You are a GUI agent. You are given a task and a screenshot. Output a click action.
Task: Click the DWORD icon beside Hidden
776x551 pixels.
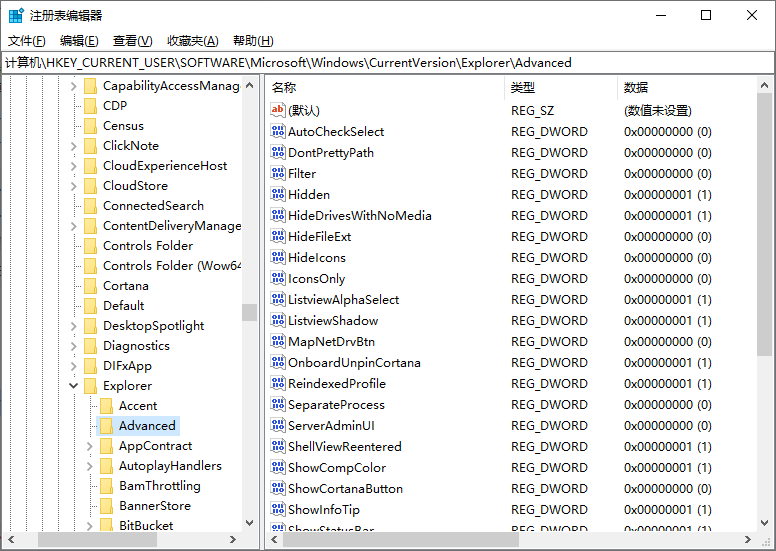(278, 194)
